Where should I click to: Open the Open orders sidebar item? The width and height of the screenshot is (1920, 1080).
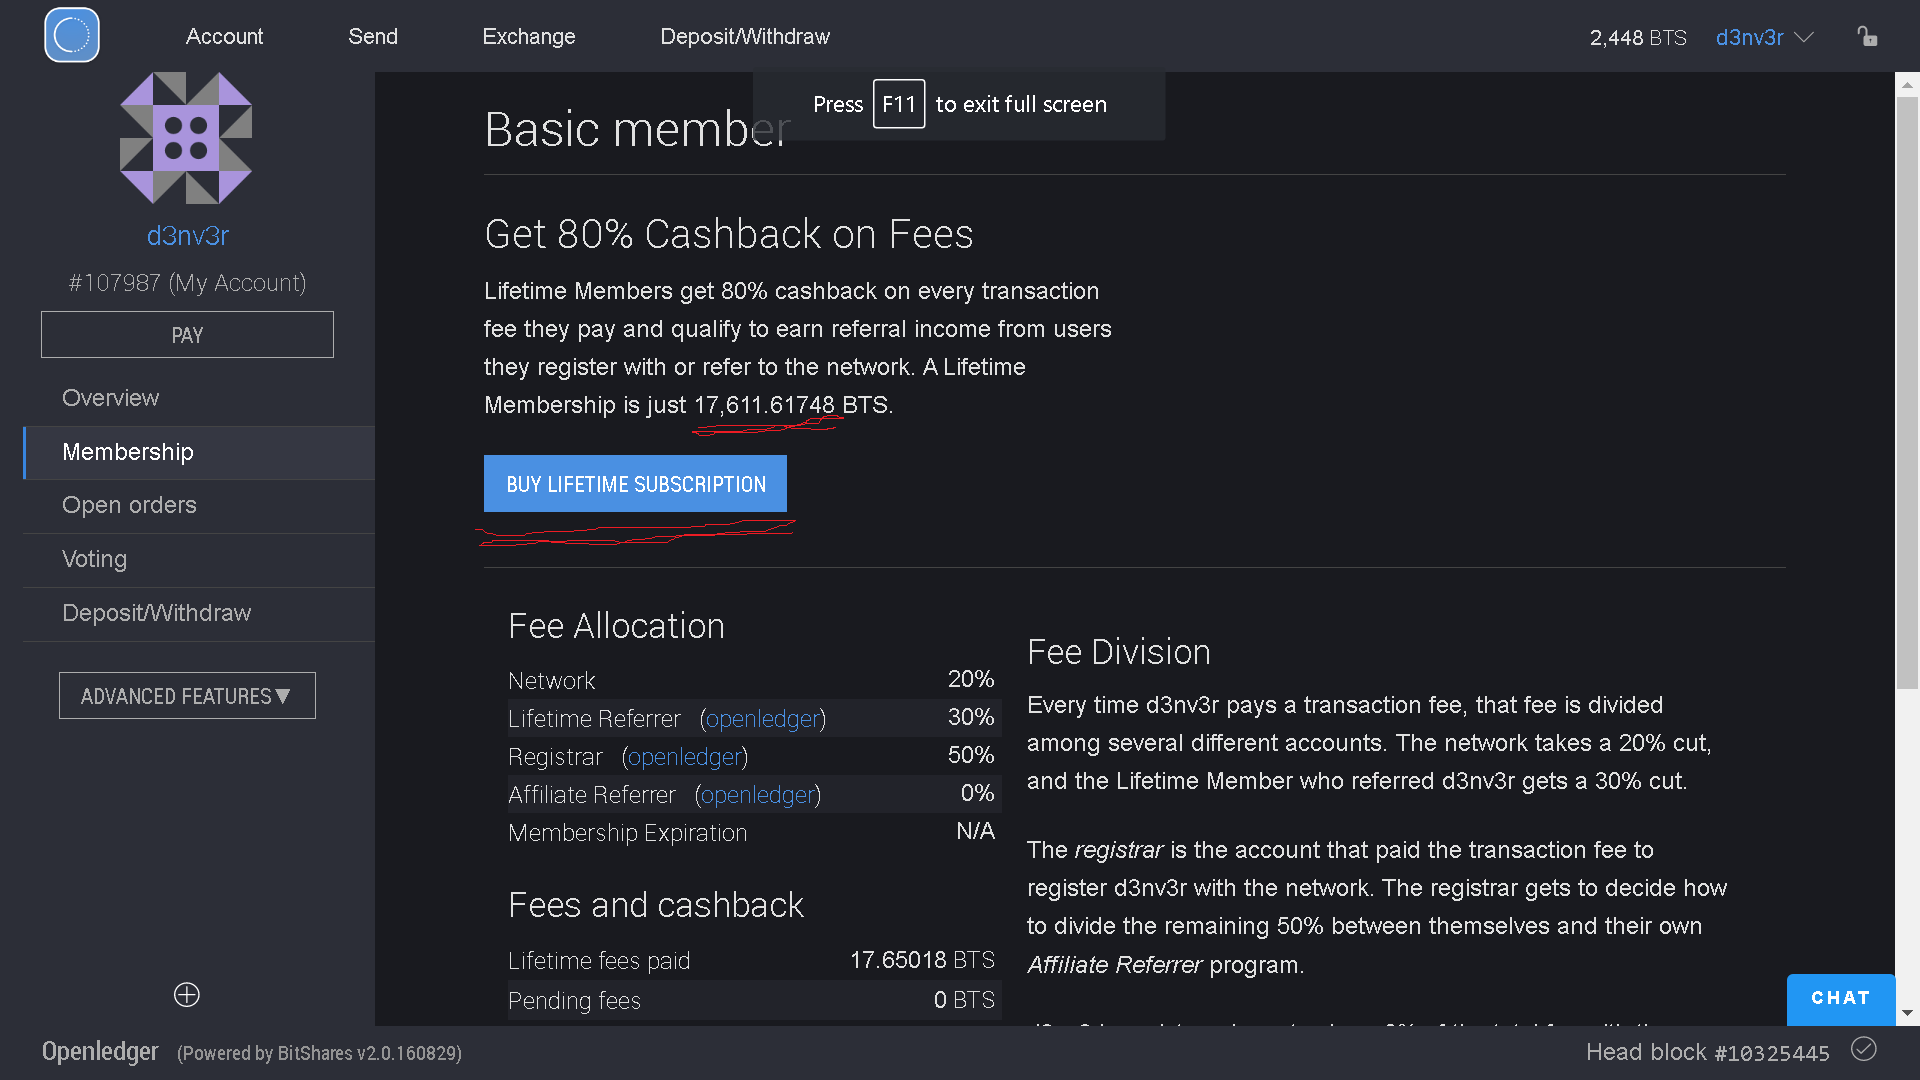click(199, 505)
